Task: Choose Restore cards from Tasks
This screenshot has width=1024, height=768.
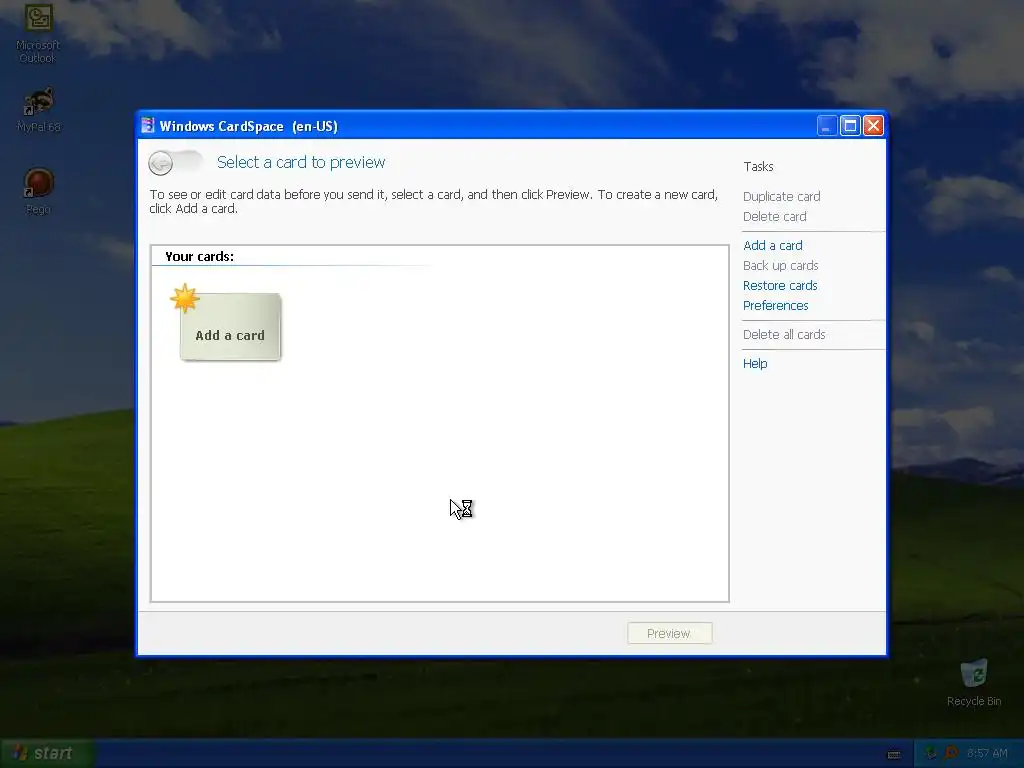Action: pos(780,285)
